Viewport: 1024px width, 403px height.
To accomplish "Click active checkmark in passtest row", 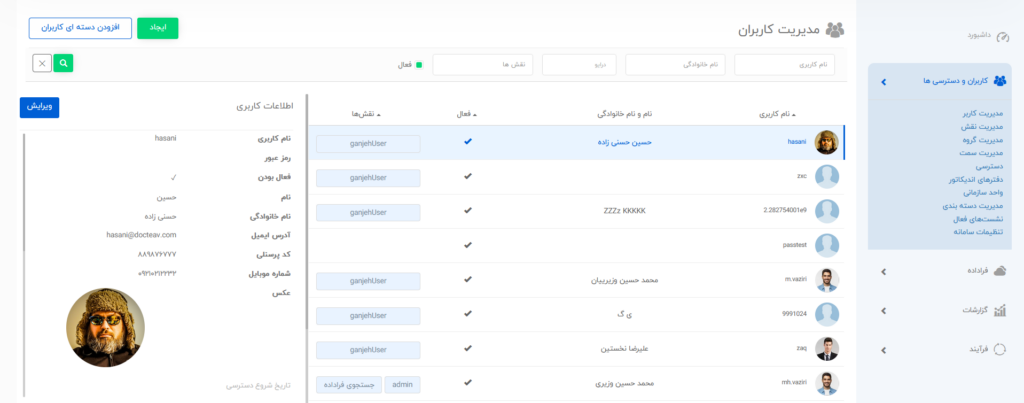I will [467, 245].
